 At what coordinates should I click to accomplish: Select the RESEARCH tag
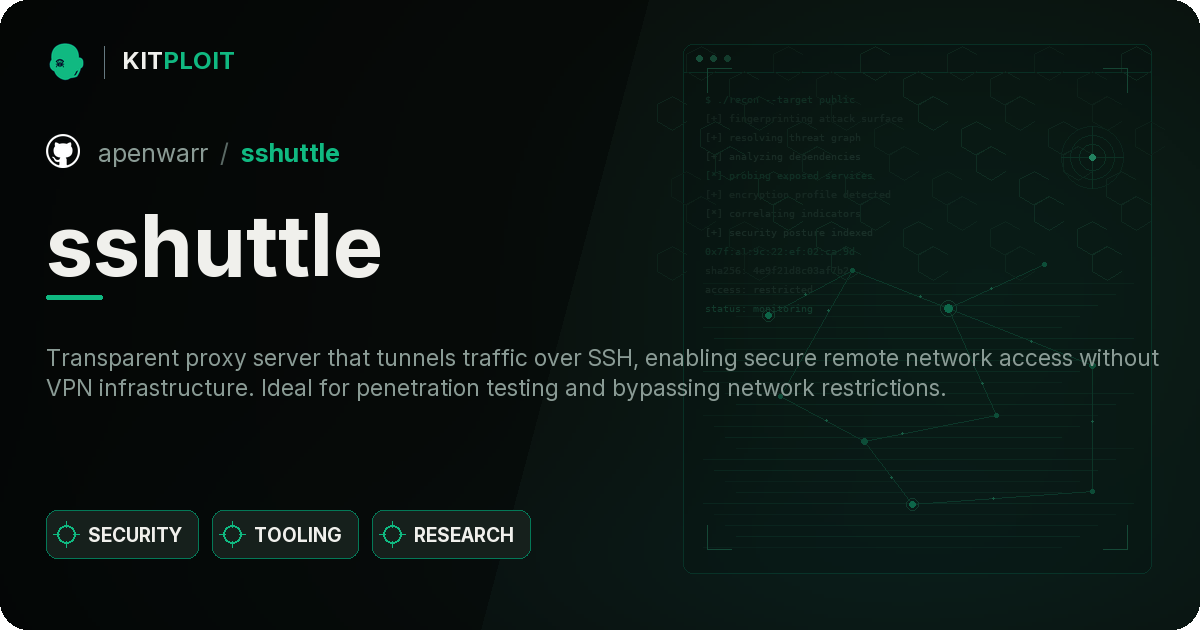tap(451, 535)
